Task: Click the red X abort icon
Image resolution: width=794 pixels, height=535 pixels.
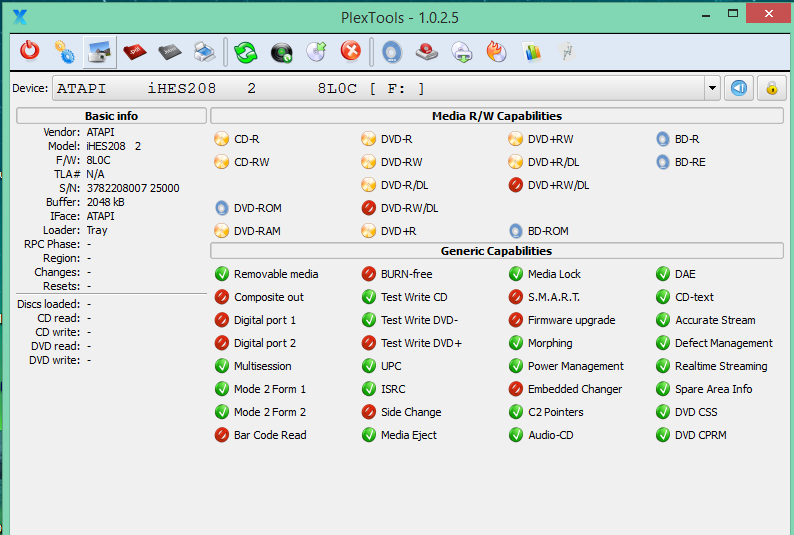Action: coord(351,52)
